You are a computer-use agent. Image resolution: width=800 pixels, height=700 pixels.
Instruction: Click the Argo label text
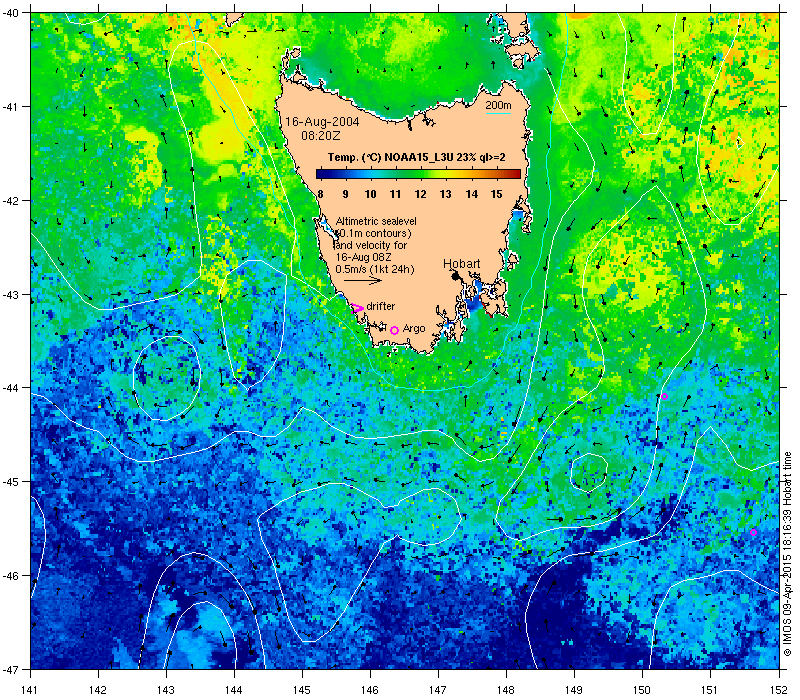tap(414, 329)
